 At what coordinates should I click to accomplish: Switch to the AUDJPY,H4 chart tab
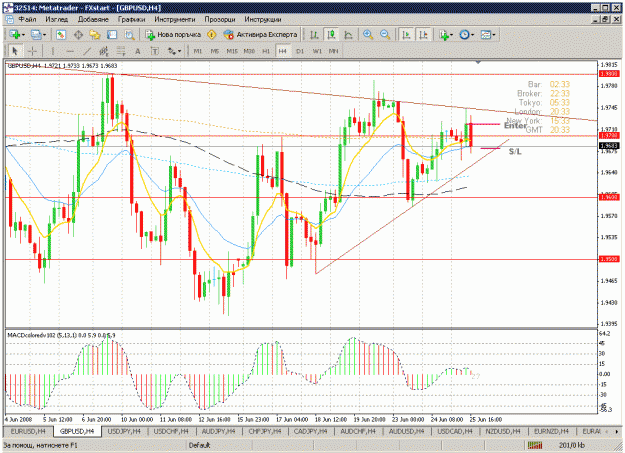(x=219, y=431)
